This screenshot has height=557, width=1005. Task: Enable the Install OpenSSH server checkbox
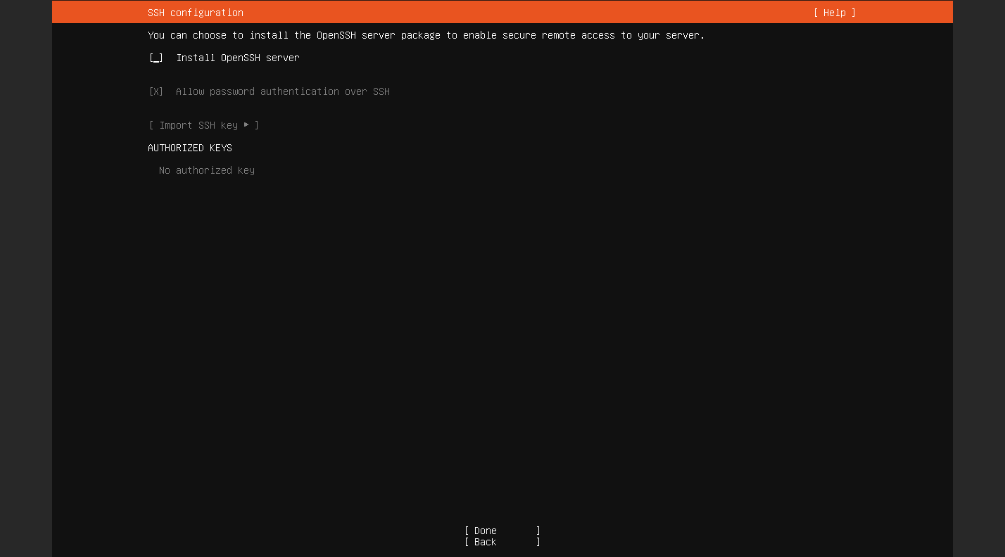pyautogui.click(x=156, y=58)
